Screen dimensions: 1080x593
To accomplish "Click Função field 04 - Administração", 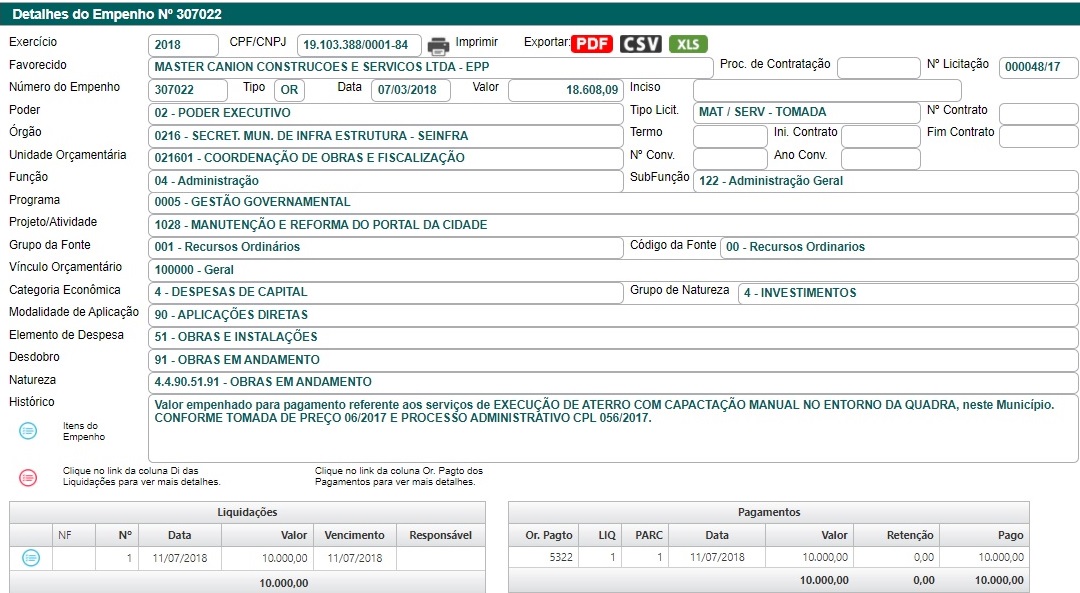I will click(386, 181).
